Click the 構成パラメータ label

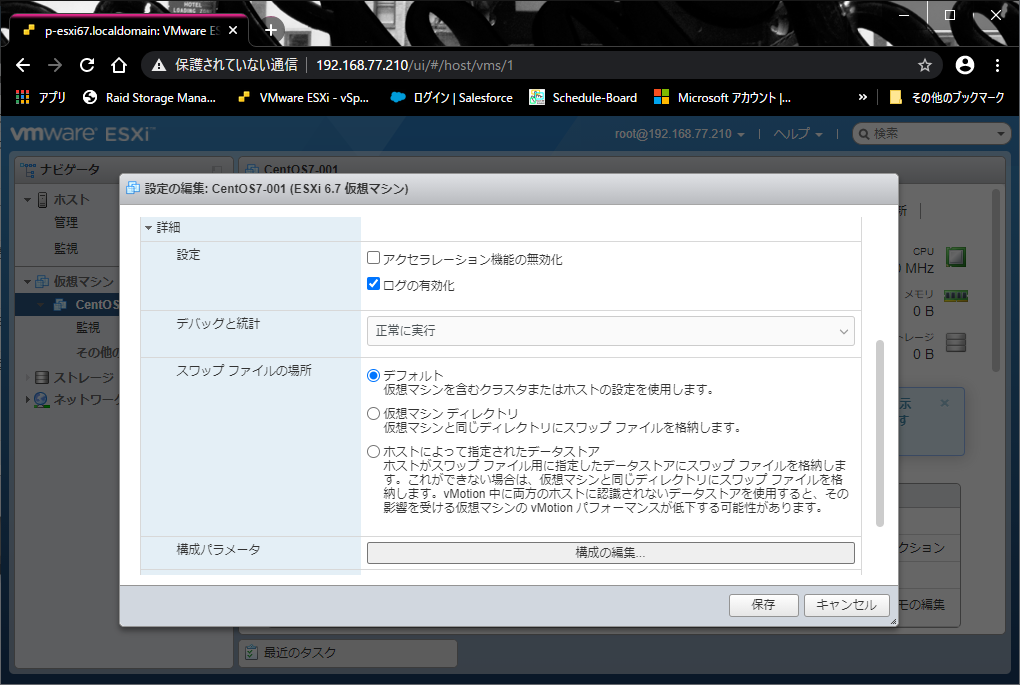[x=218, y=550]
